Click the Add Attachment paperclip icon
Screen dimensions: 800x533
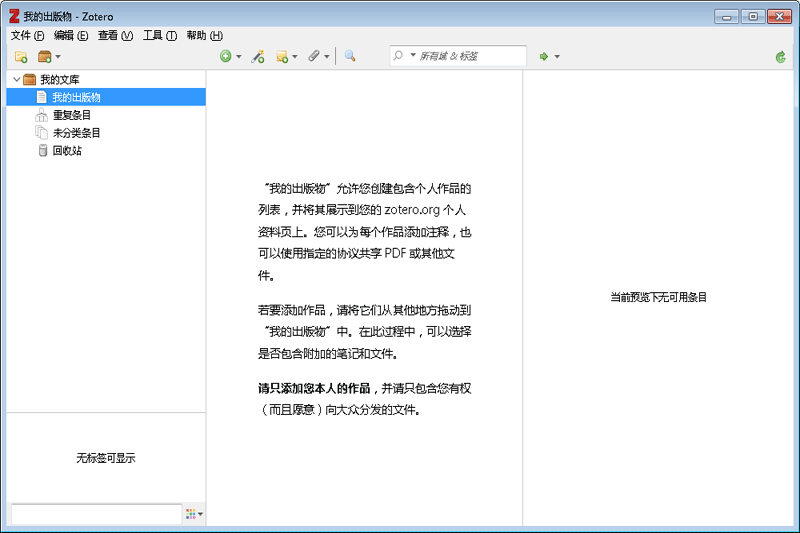[314, 56]
